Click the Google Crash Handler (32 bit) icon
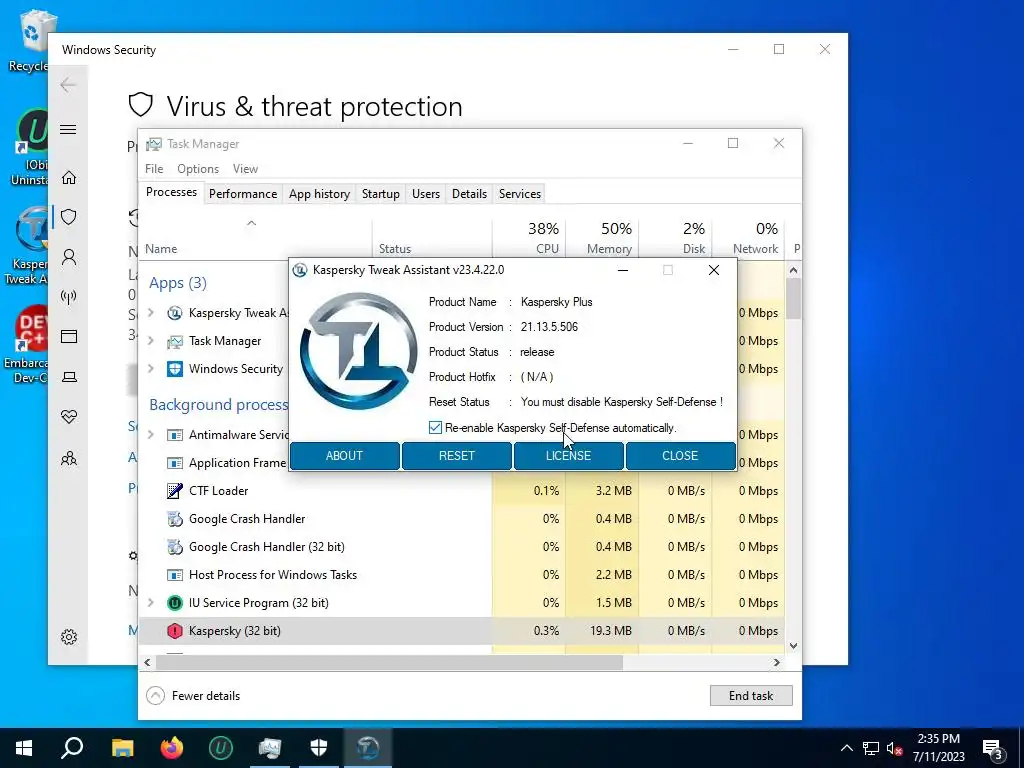This screenshot has width=1024, height=768. [174, 547]
